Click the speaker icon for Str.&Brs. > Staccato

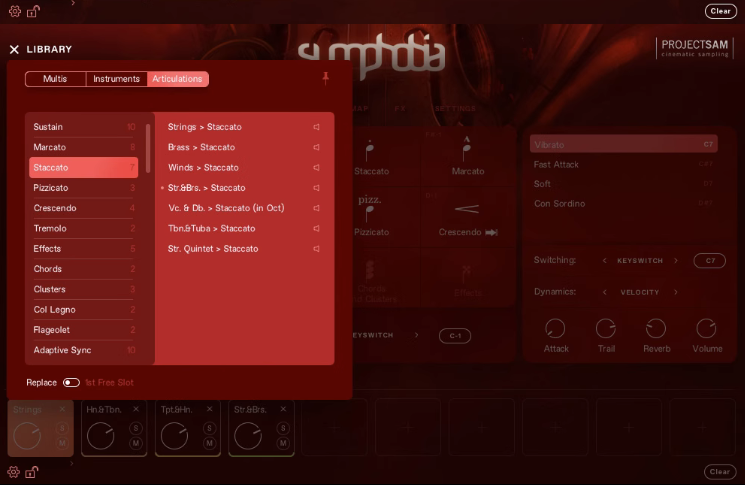(316, 188)
